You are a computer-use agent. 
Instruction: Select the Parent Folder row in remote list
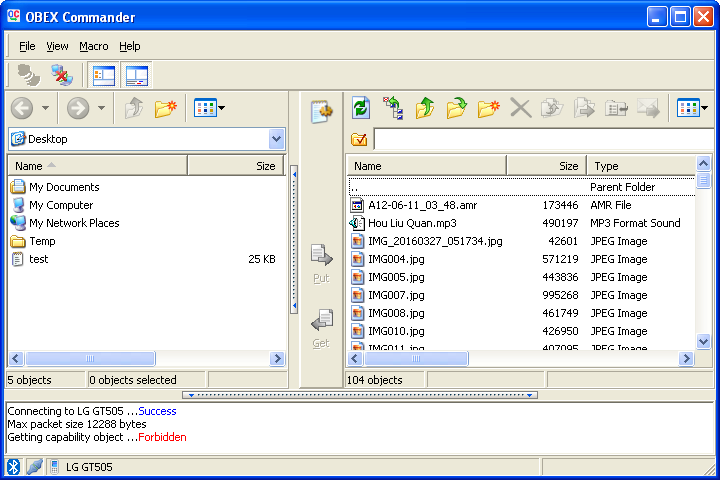coord(522,187)
